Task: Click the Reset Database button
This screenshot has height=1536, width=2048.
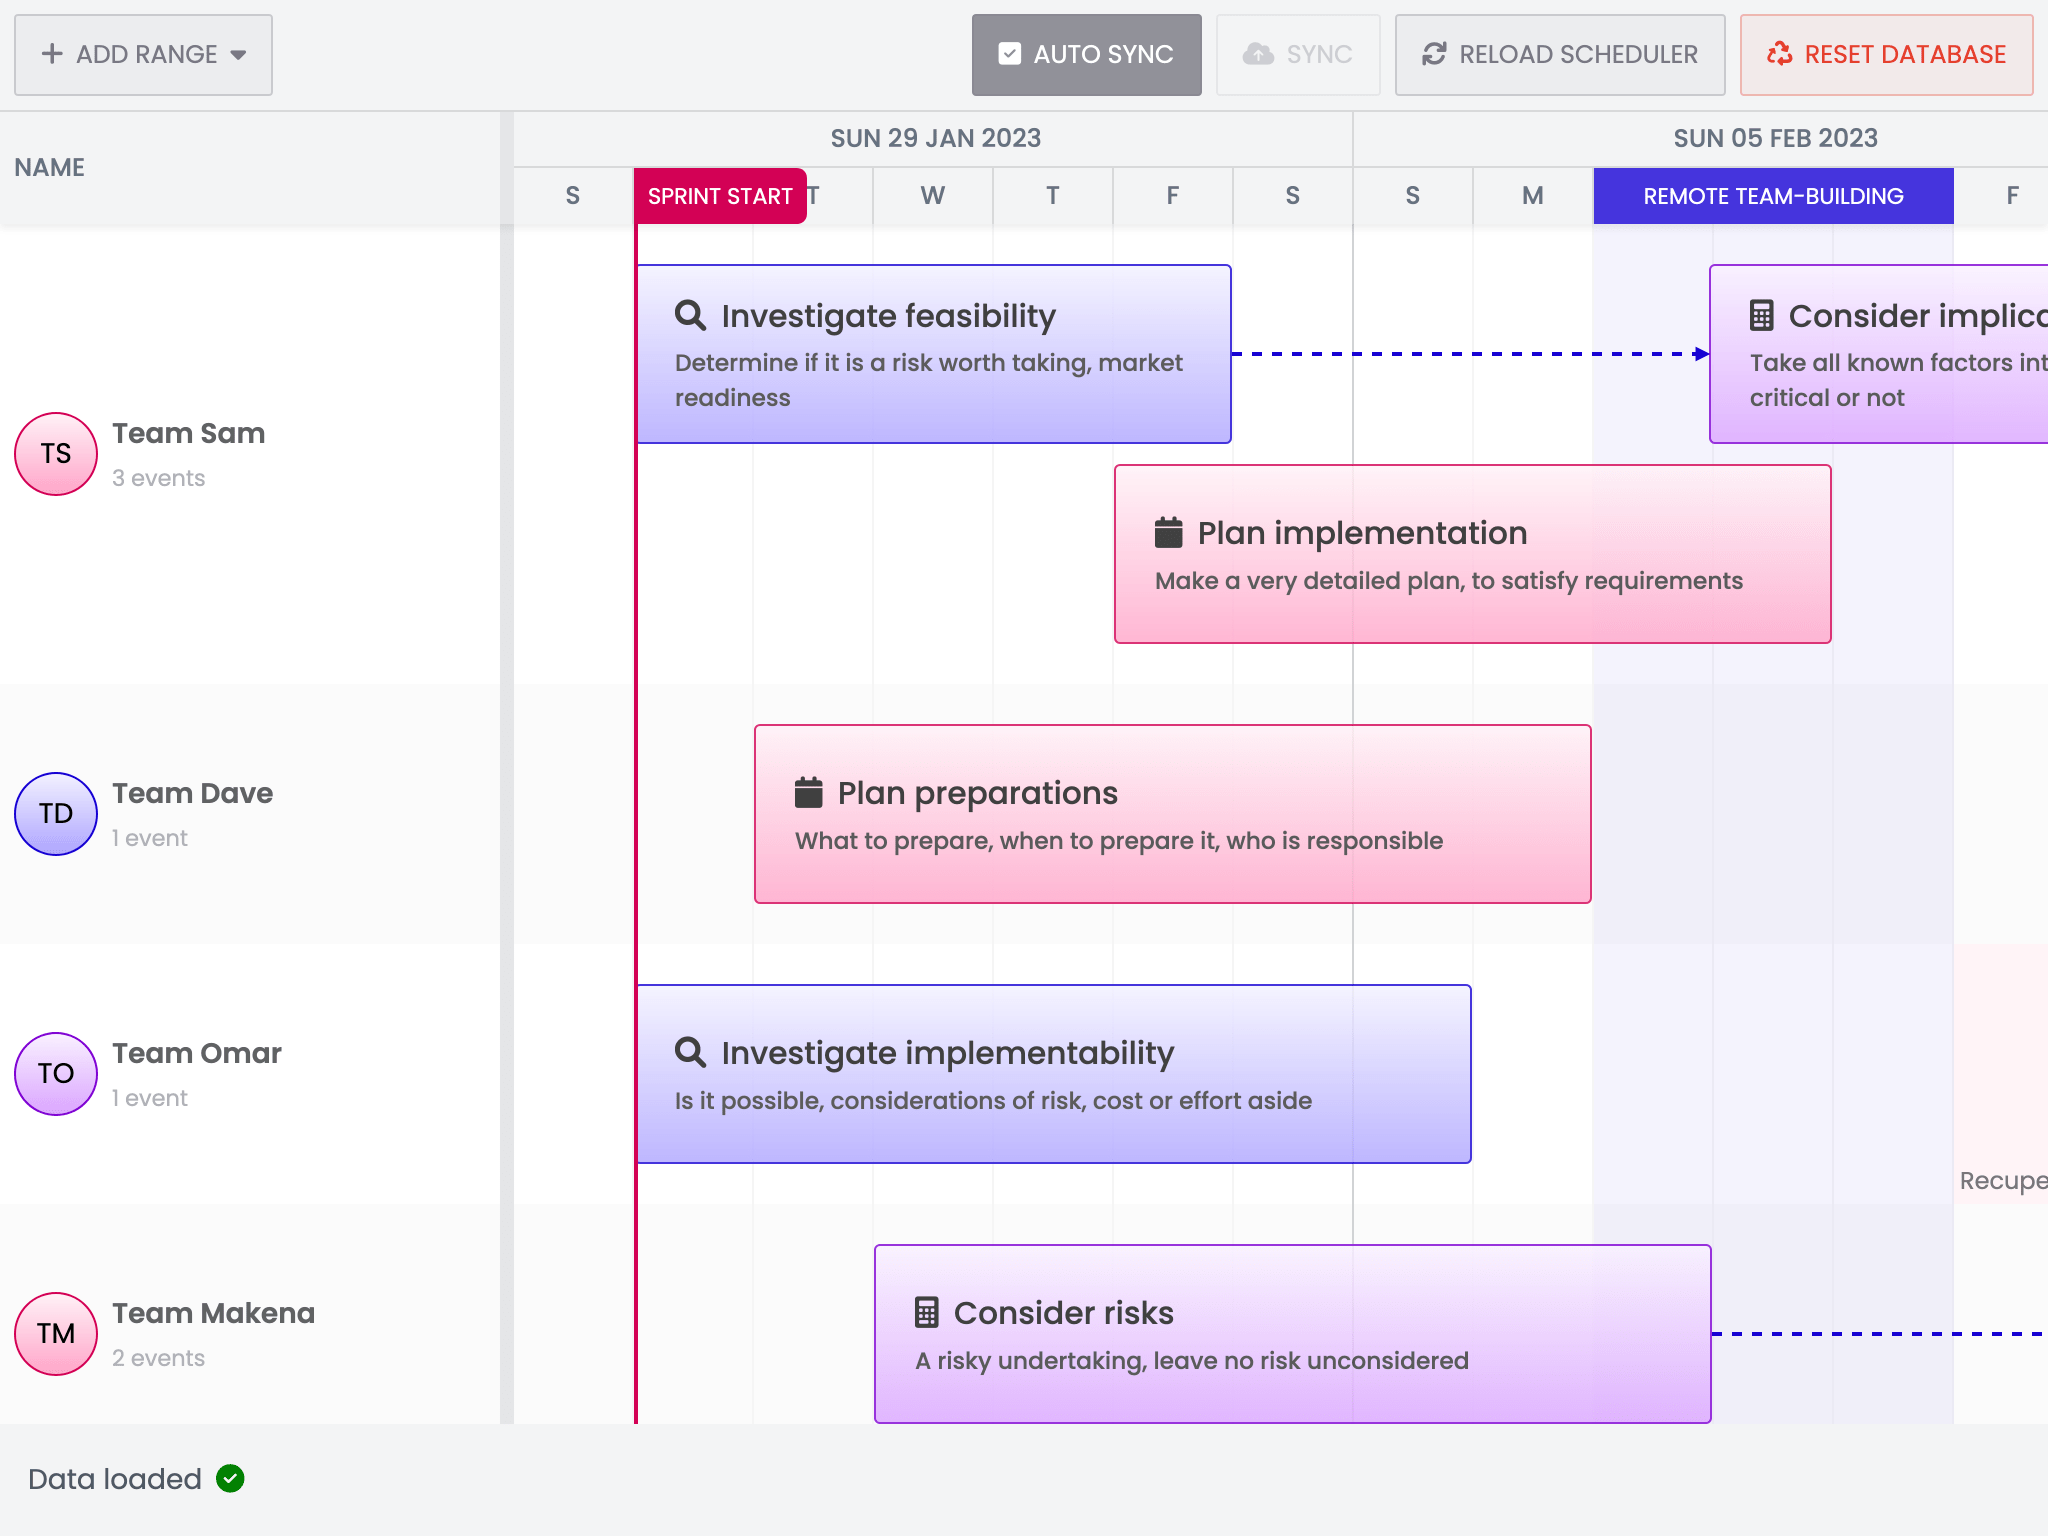Action: [1886, 54]
